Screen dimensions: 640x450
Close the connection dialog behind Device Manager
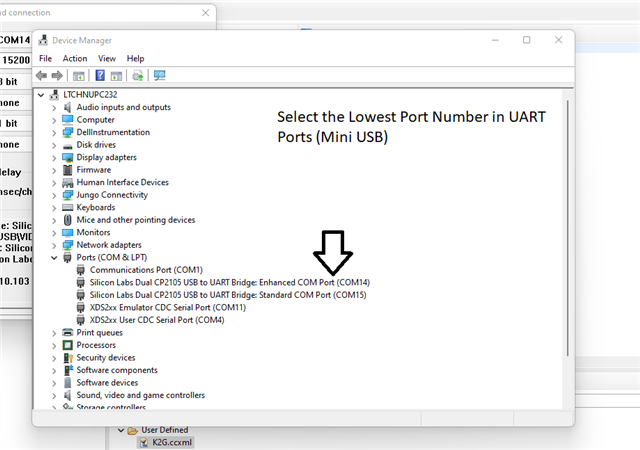click(x=205, y=13)
